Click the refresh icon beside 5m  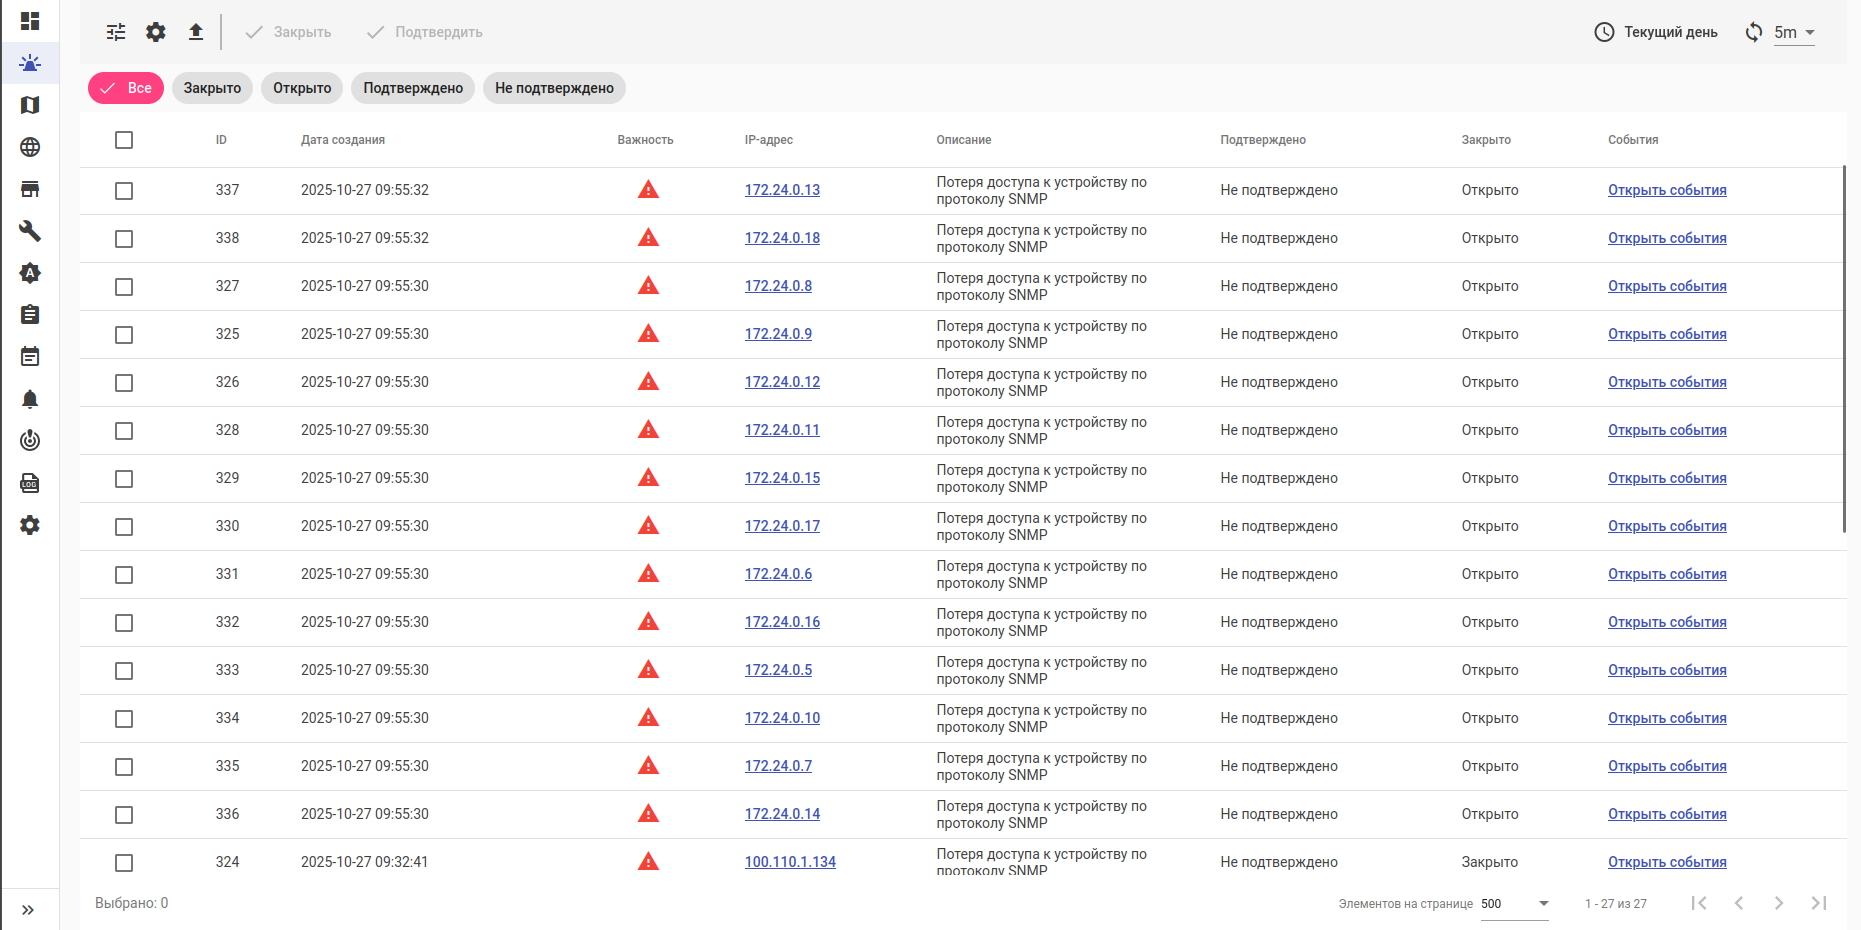click(1753, 32)
